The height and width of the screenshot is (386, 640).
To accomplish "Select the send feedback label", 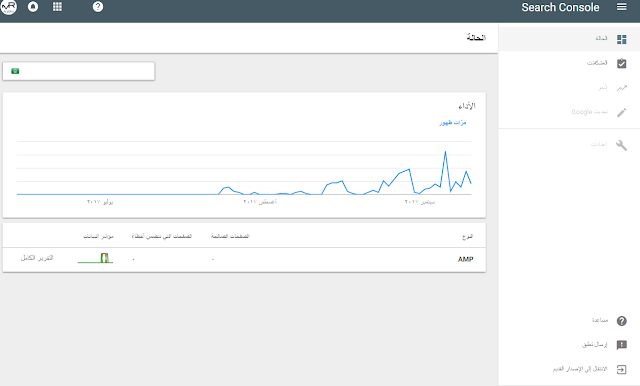I will click(595, 344).
